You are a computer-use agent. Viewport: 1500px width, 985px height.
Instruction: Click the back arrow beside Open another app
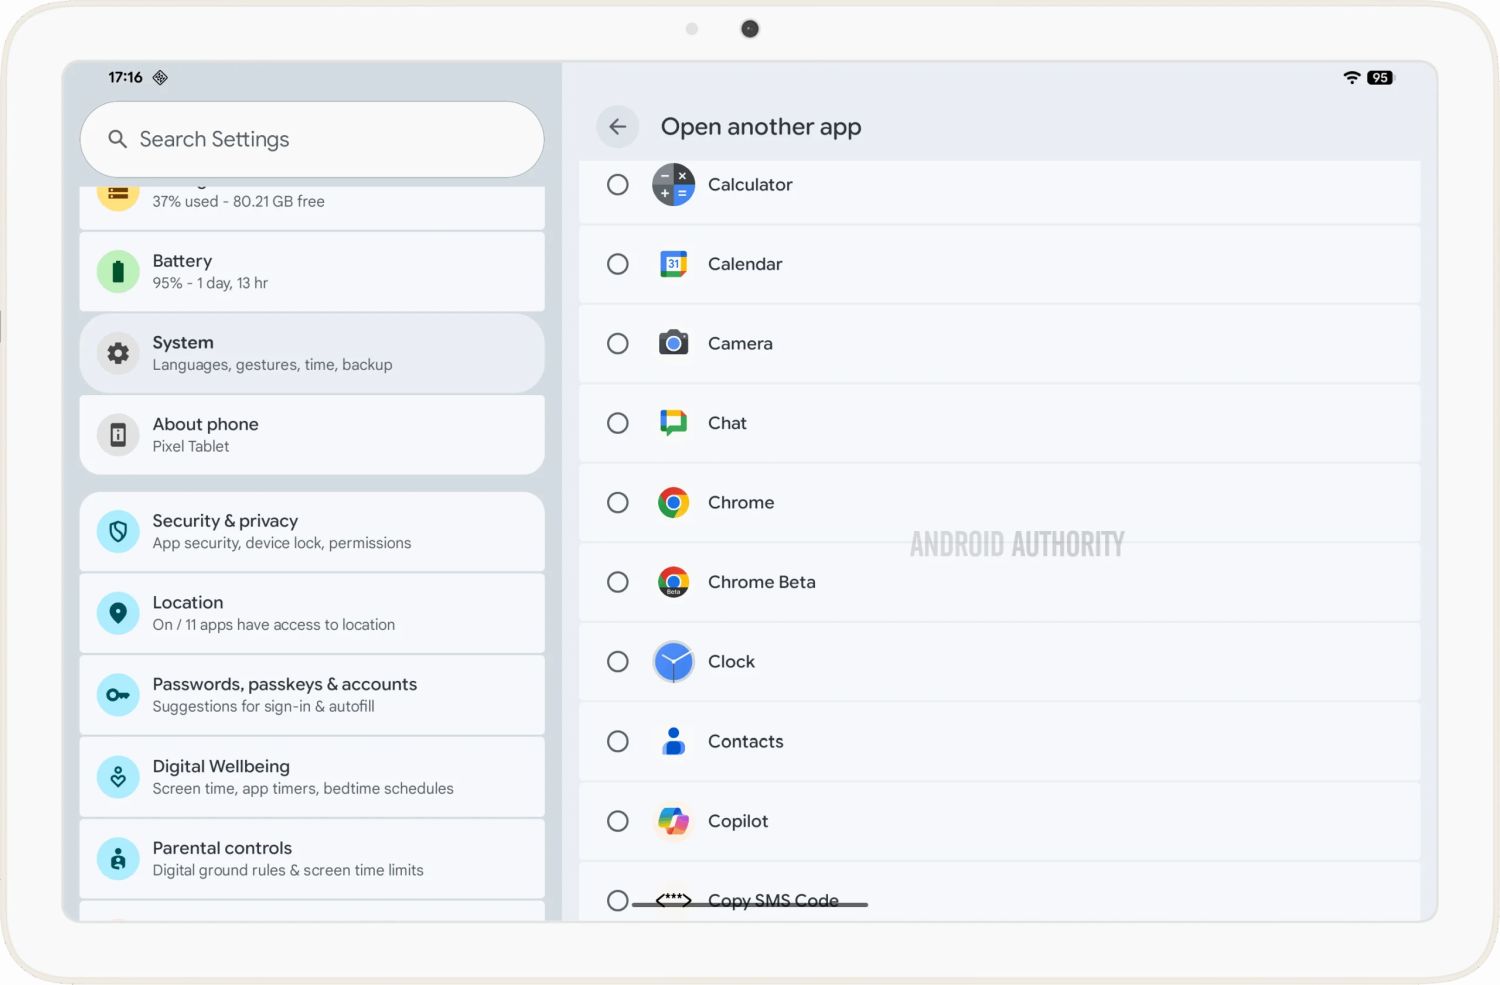[617, 127]
